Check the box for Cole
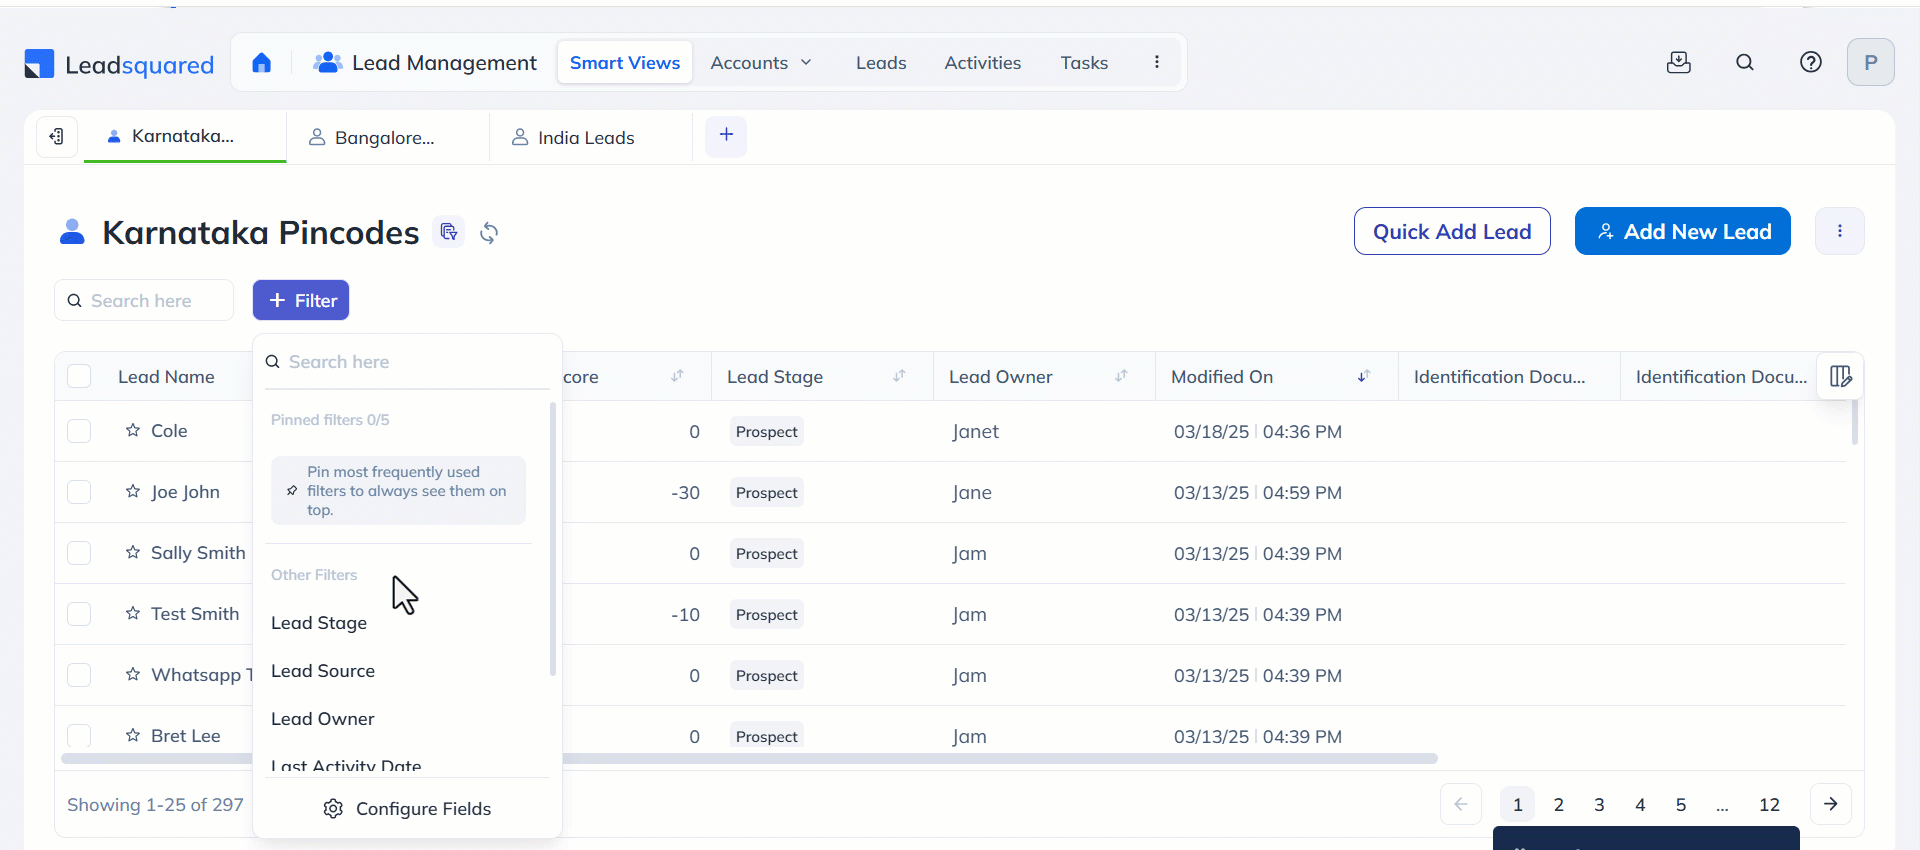 (x=79, y=431)
